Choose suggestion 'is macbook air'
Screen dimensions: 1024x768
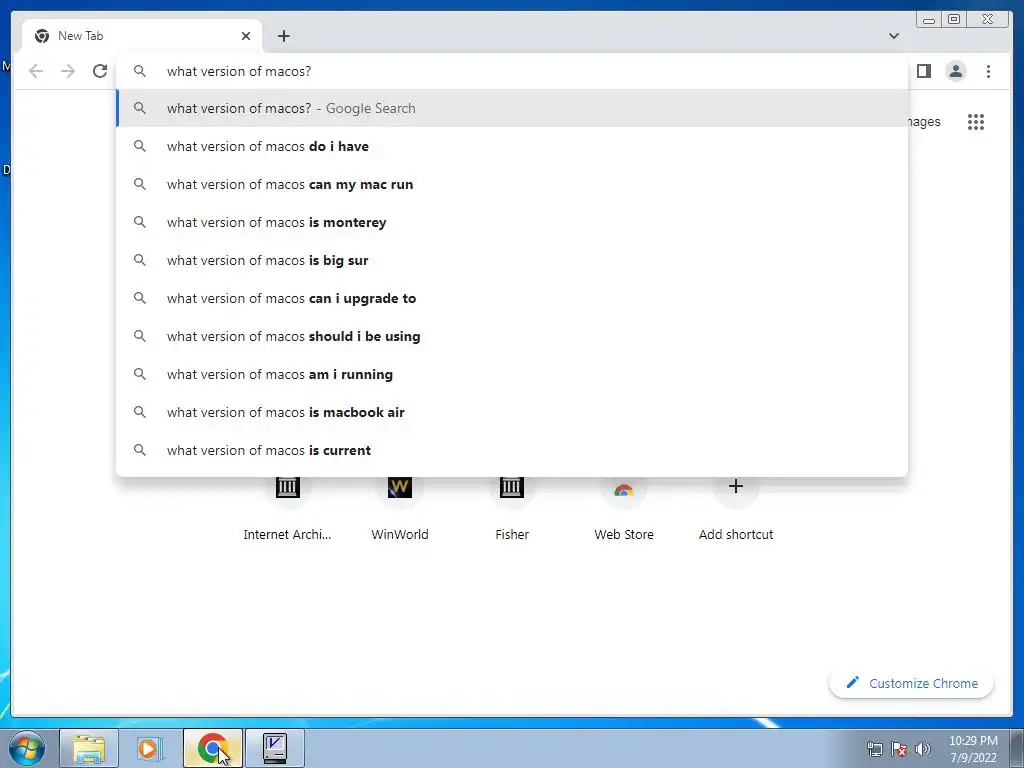[512, 411]
